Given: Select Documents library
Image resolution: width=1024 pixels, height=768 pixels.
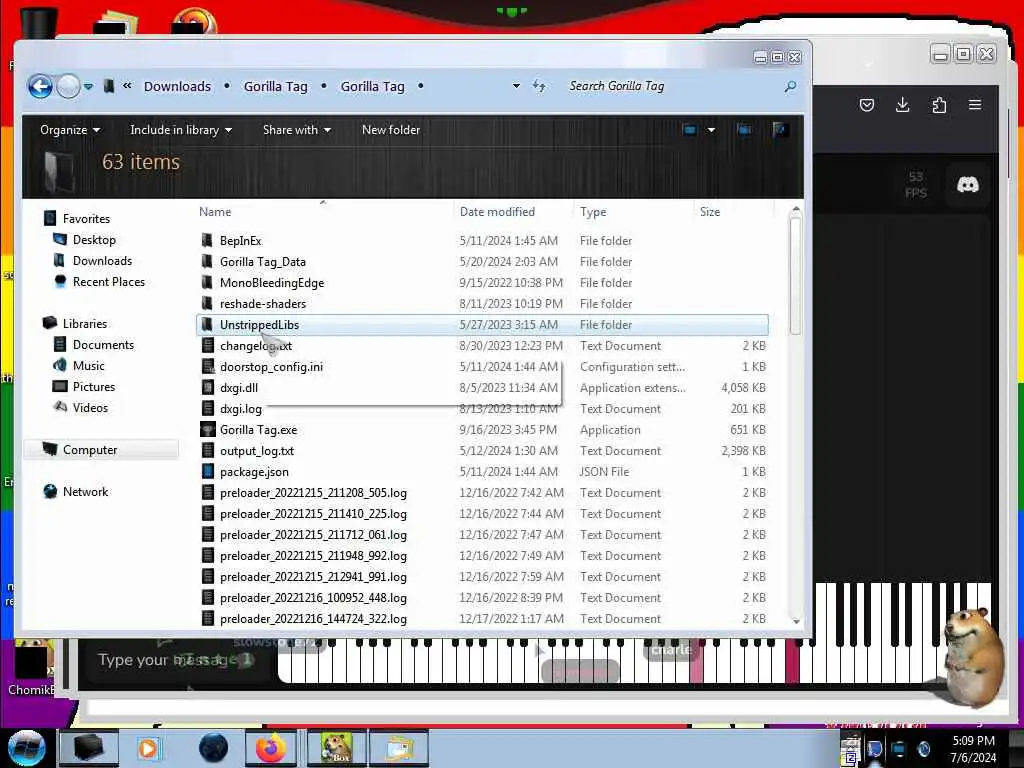Looking at the screenshot, I should pyautogui.click(x=103, y=344).
